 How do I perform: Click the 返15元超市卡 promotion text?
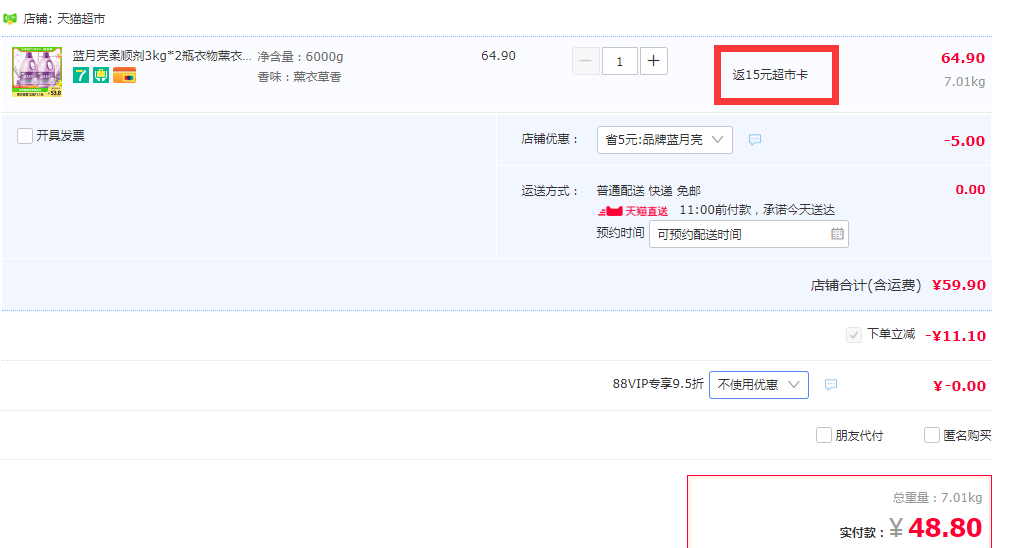click(x=770, y=75)
